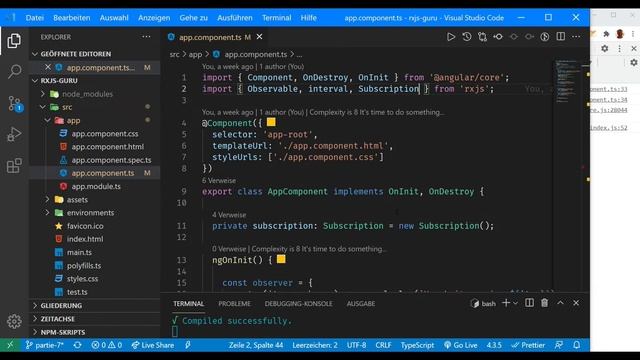Kill terminal with trash icon
640x360 pixels.
tap(545, 303)
